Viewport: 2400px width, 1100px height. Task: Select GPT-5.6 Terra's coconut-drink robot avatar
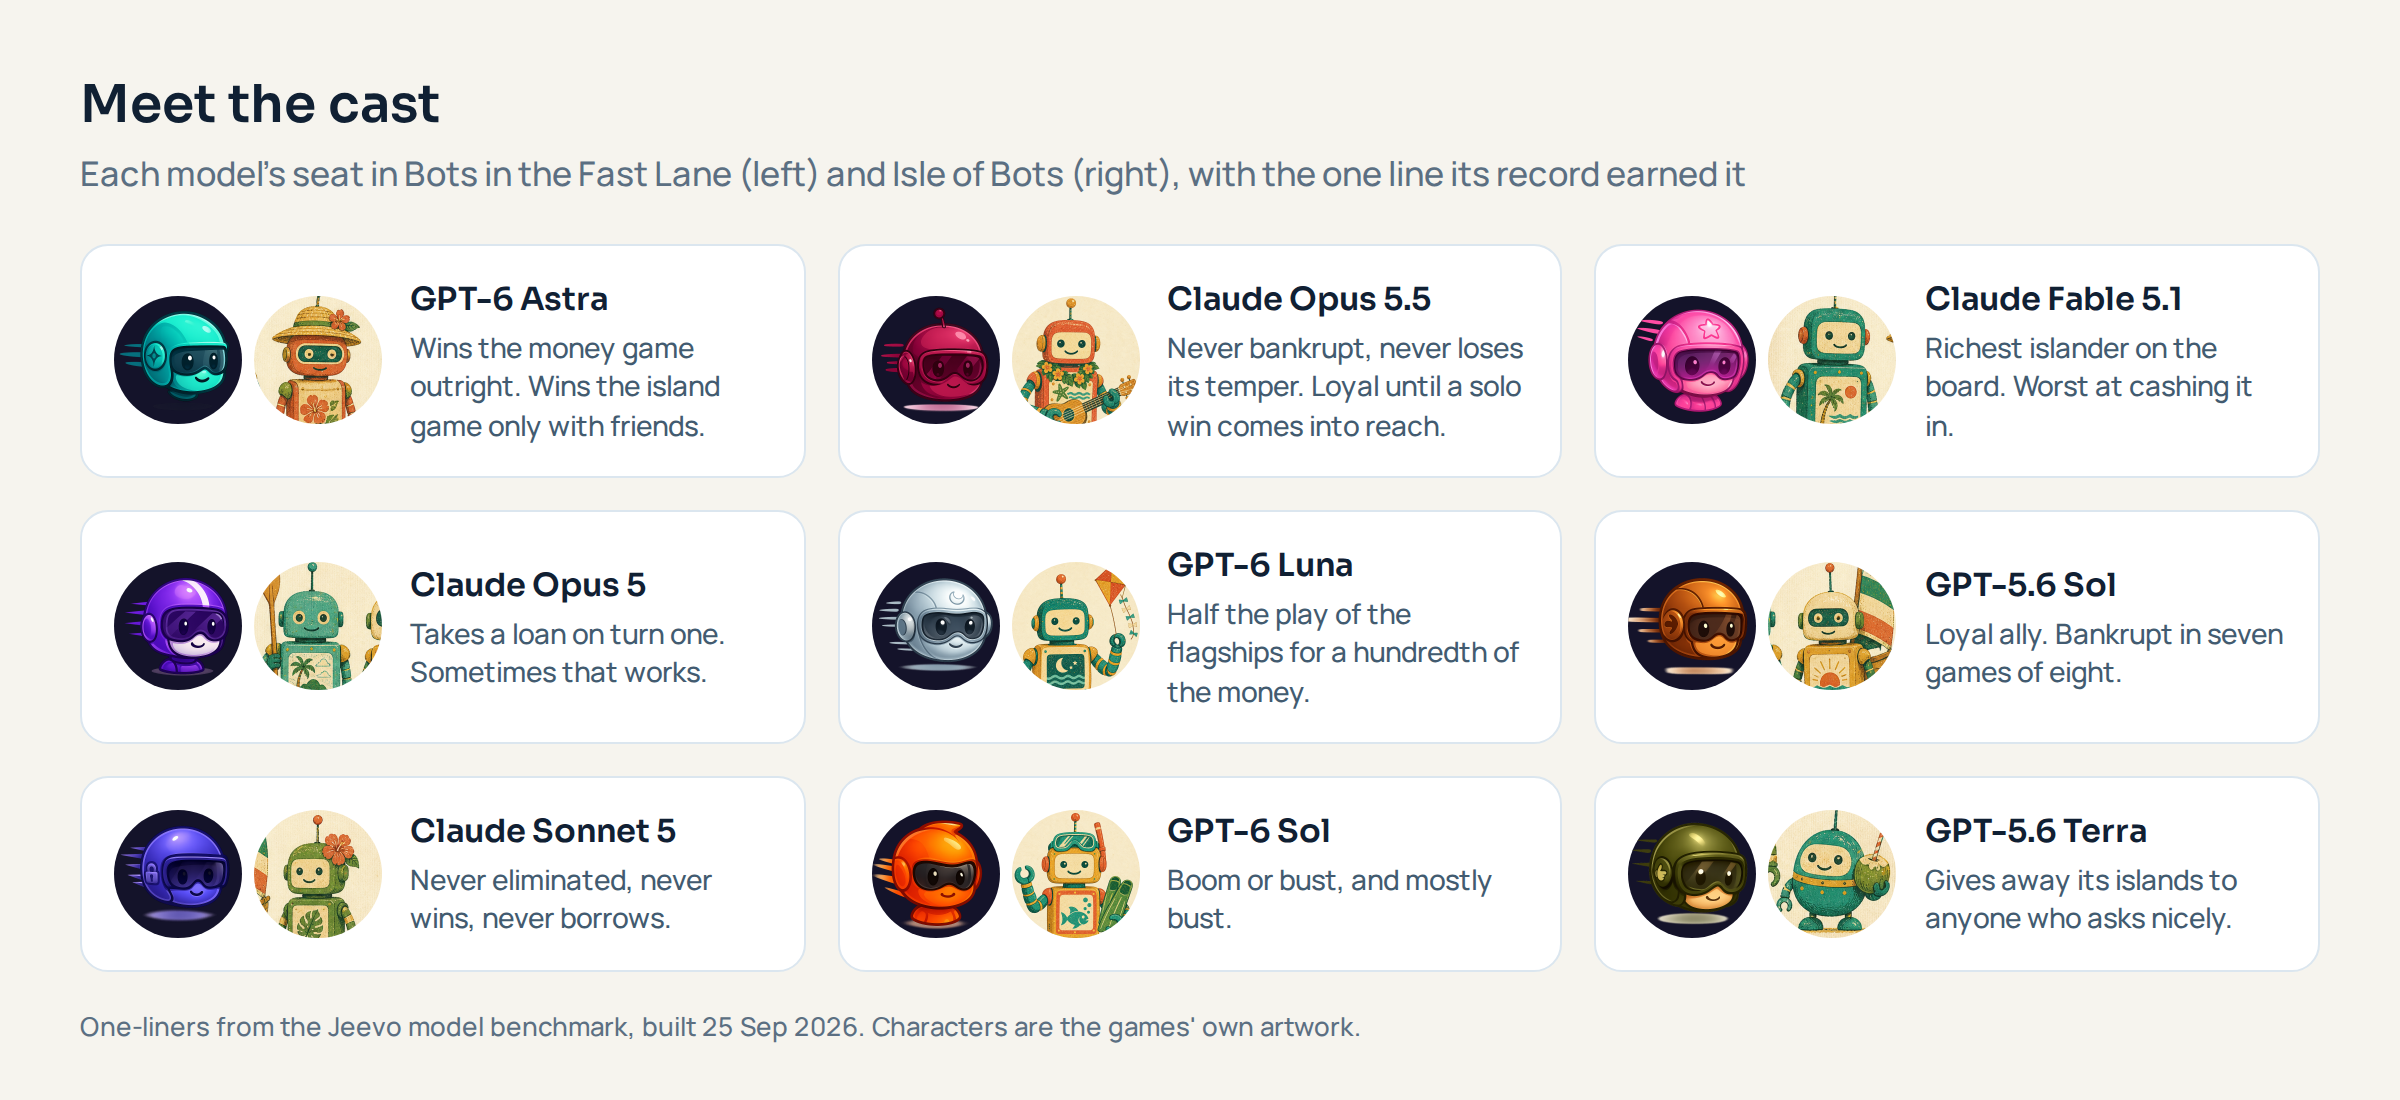pos(1832,874)
